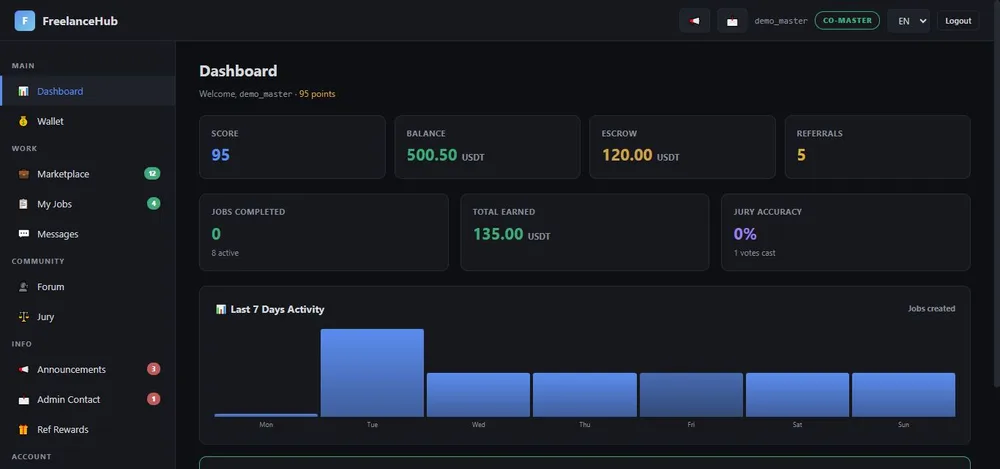
Task: Click the 'Jobs created' chart legend
Action: pos(931,309)
